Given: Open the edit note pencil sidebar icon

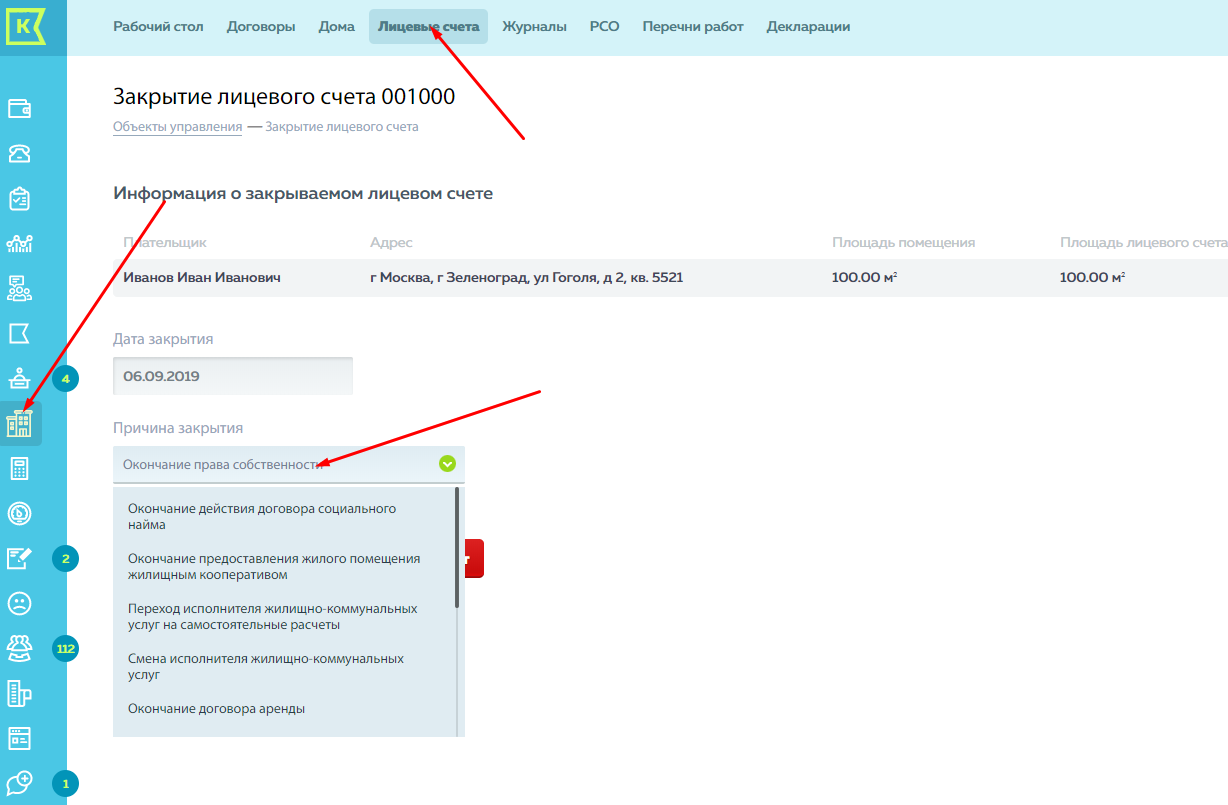Looking at the screenshot, I should pos(20,558).
